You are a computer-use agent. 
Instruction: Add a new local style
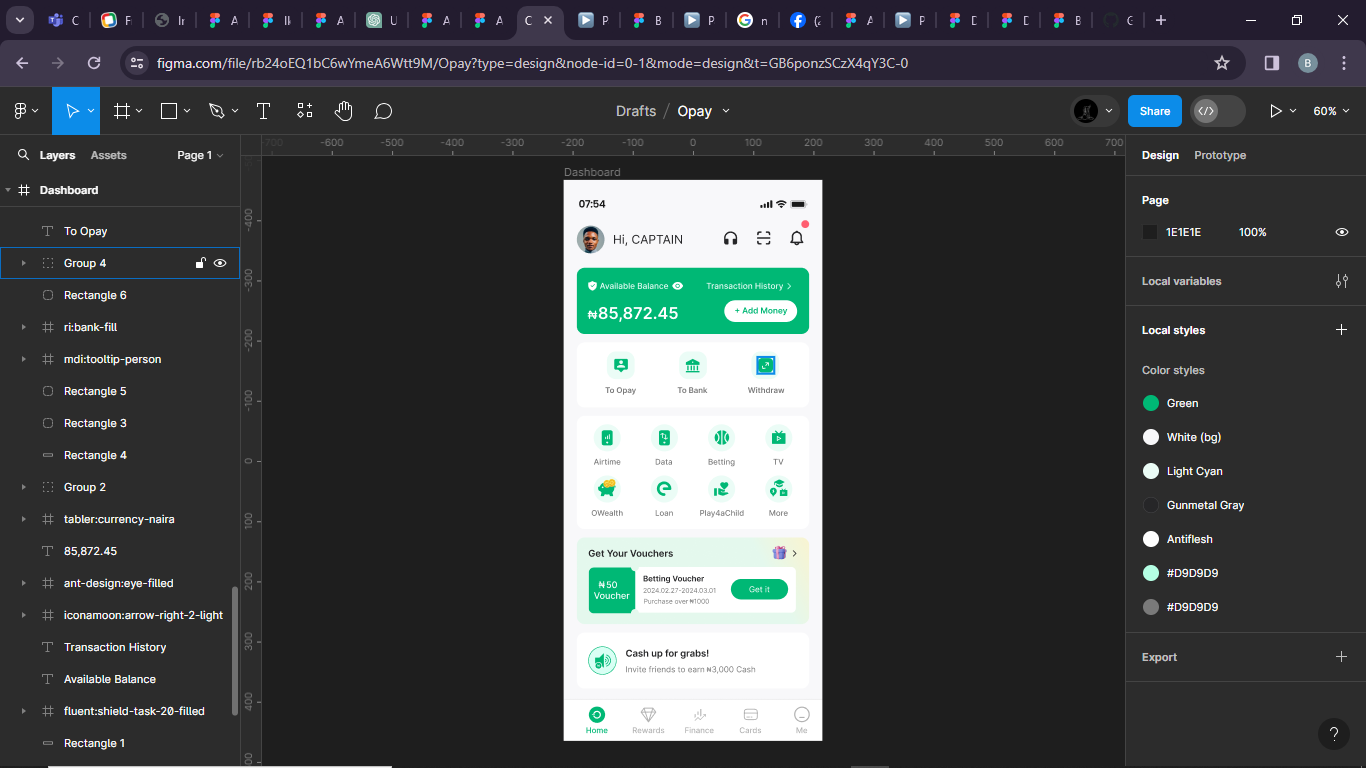[1342, 330]
